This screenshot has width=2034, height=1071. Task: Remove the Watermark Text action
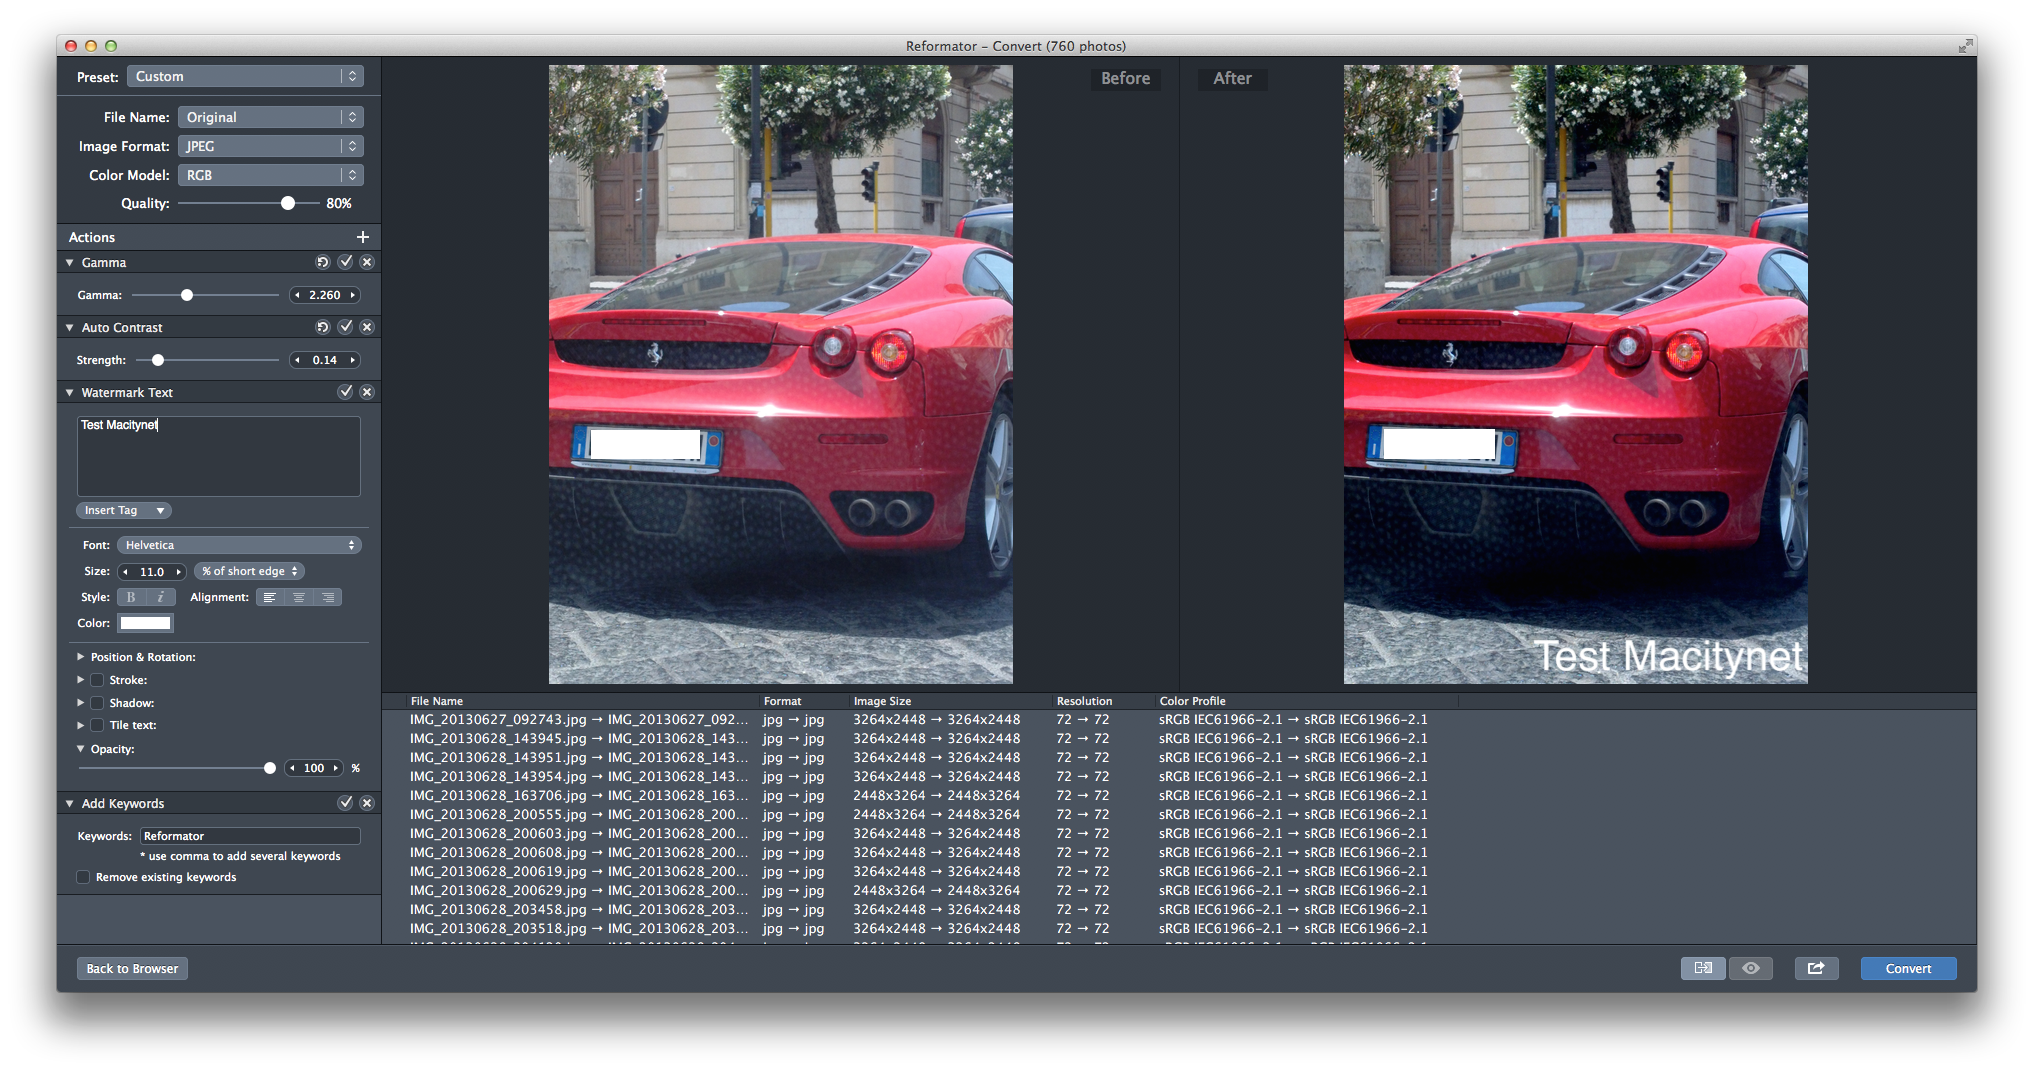click(x=367, y=392)
